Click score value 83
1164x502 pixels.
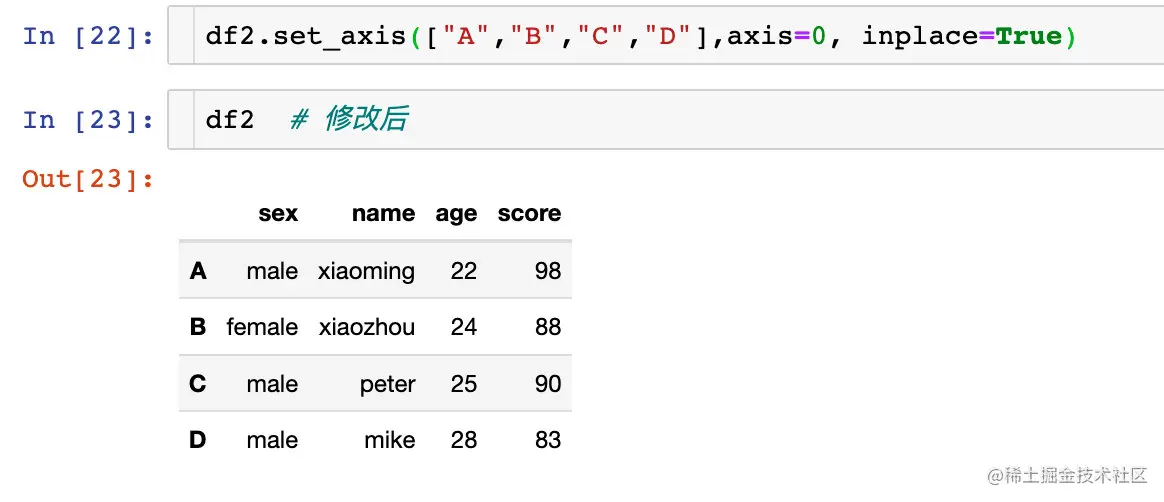548,440
